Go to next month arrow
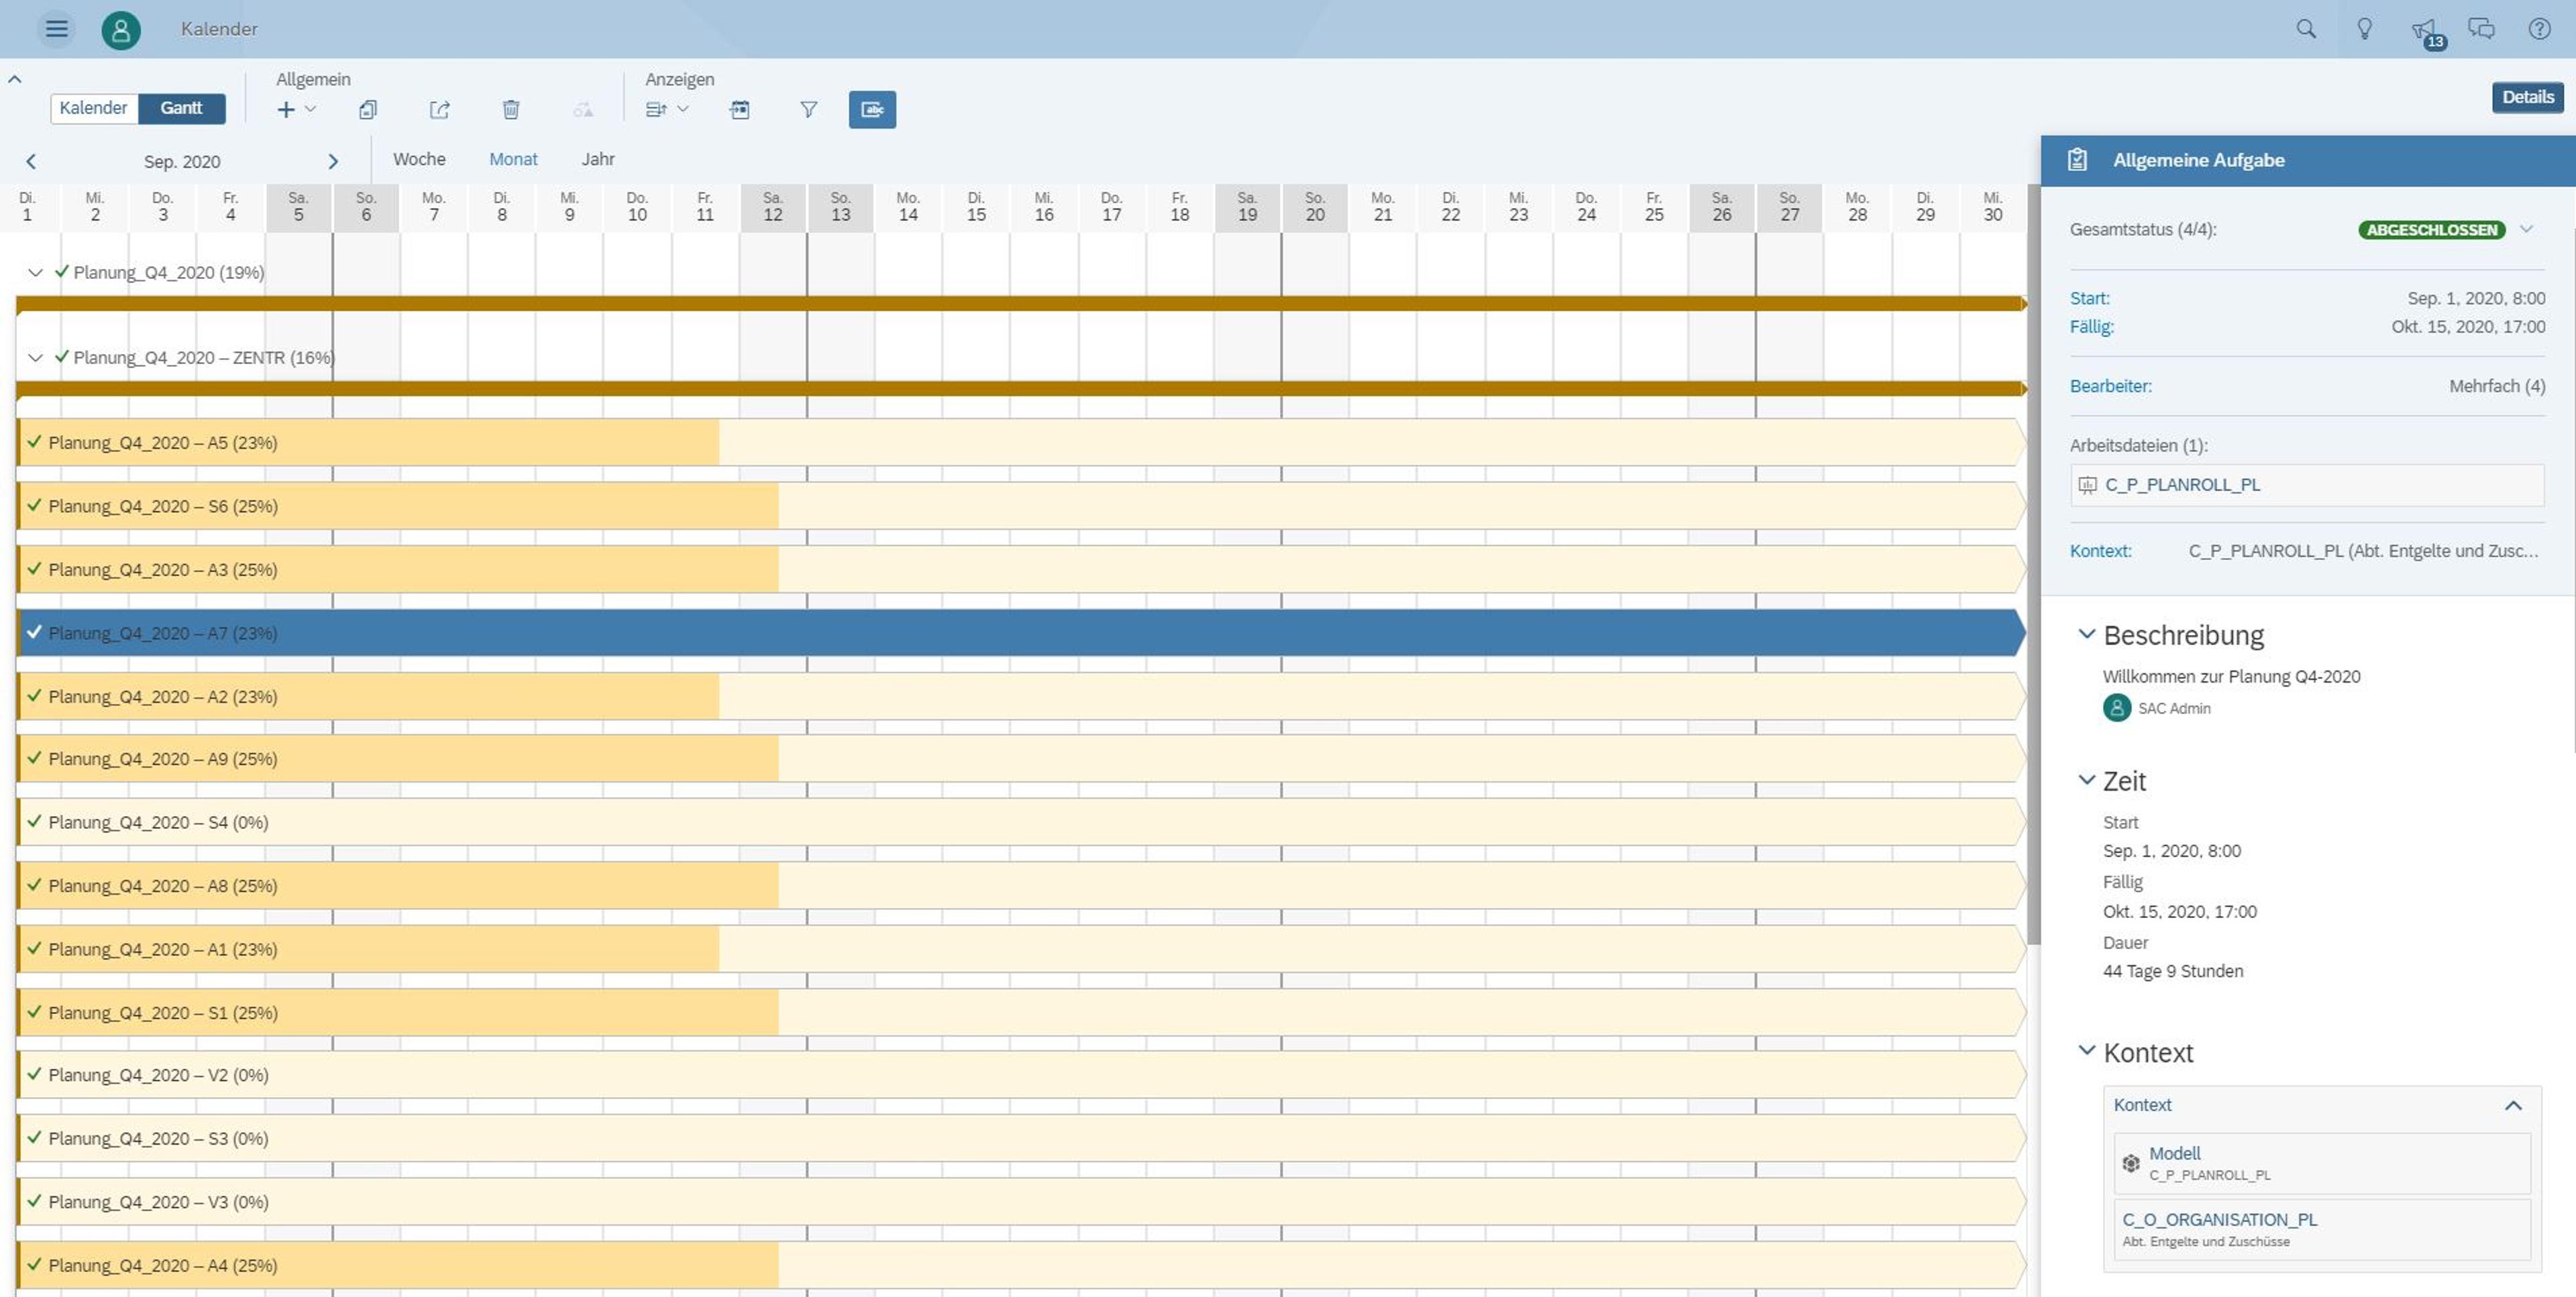 click(333, 161)
